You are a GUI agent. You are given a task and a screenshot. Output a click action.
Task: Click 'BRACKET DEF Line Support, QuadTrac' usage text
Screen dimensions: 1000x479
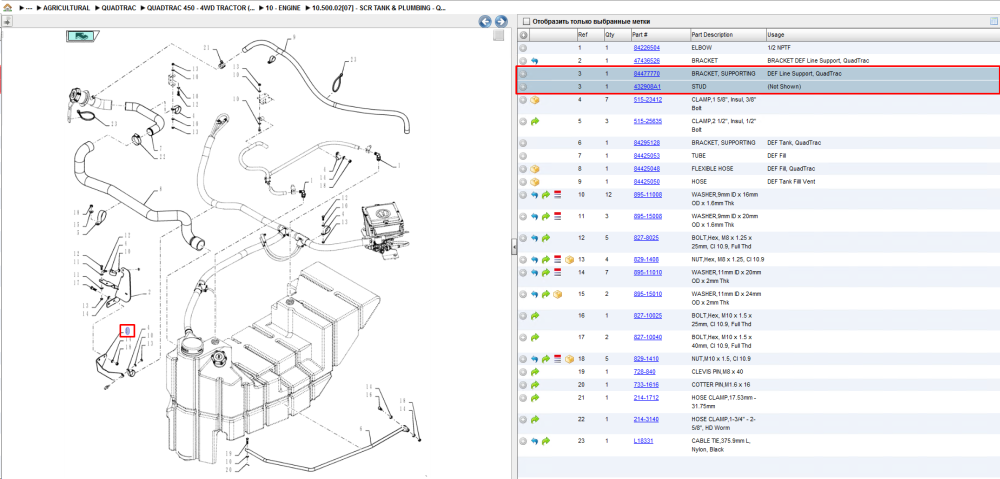pyautogui.click(x=818, y=61)
